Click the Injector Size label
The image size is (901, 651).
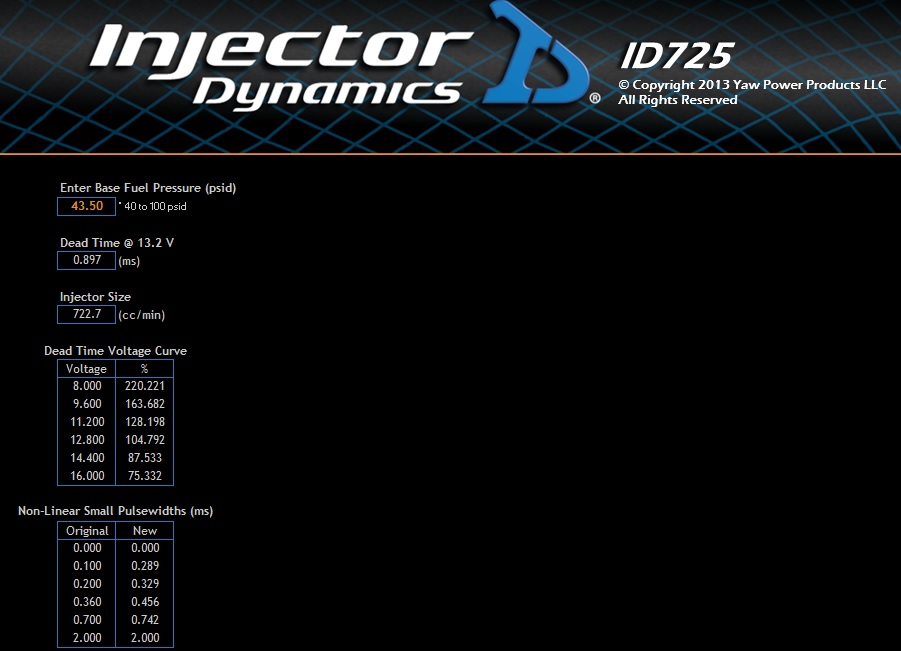(x=95, y=297)
